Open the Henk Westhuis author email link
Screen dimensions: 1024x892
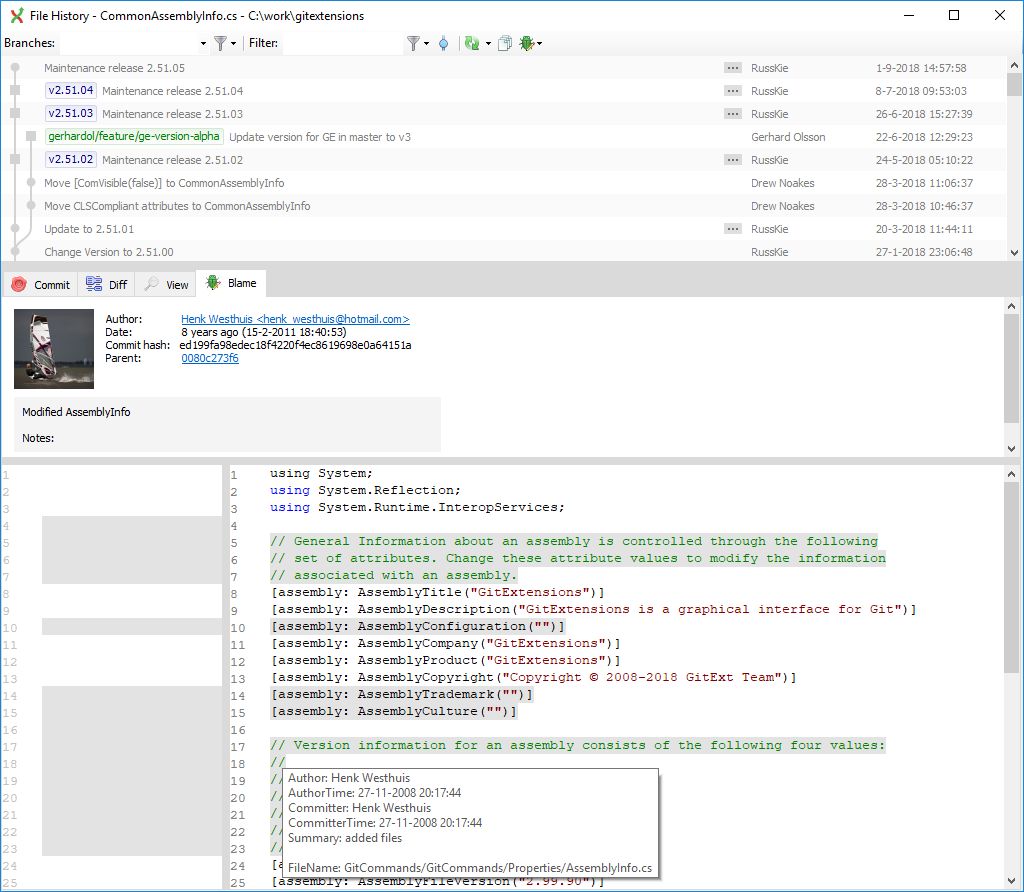(x=295, y=319)
